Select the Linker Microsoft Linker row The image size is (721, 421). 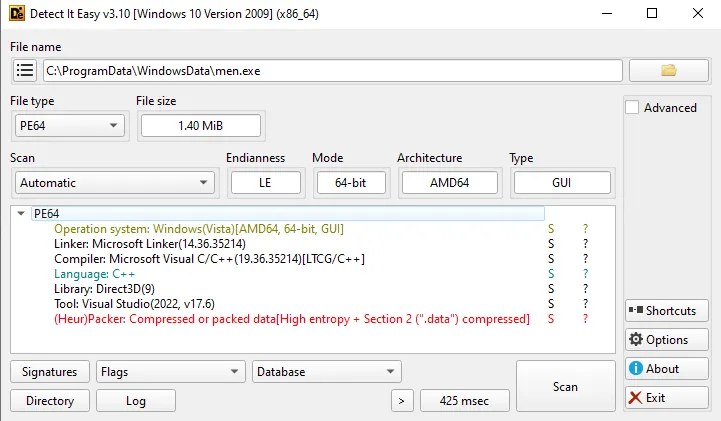[150, 244]
